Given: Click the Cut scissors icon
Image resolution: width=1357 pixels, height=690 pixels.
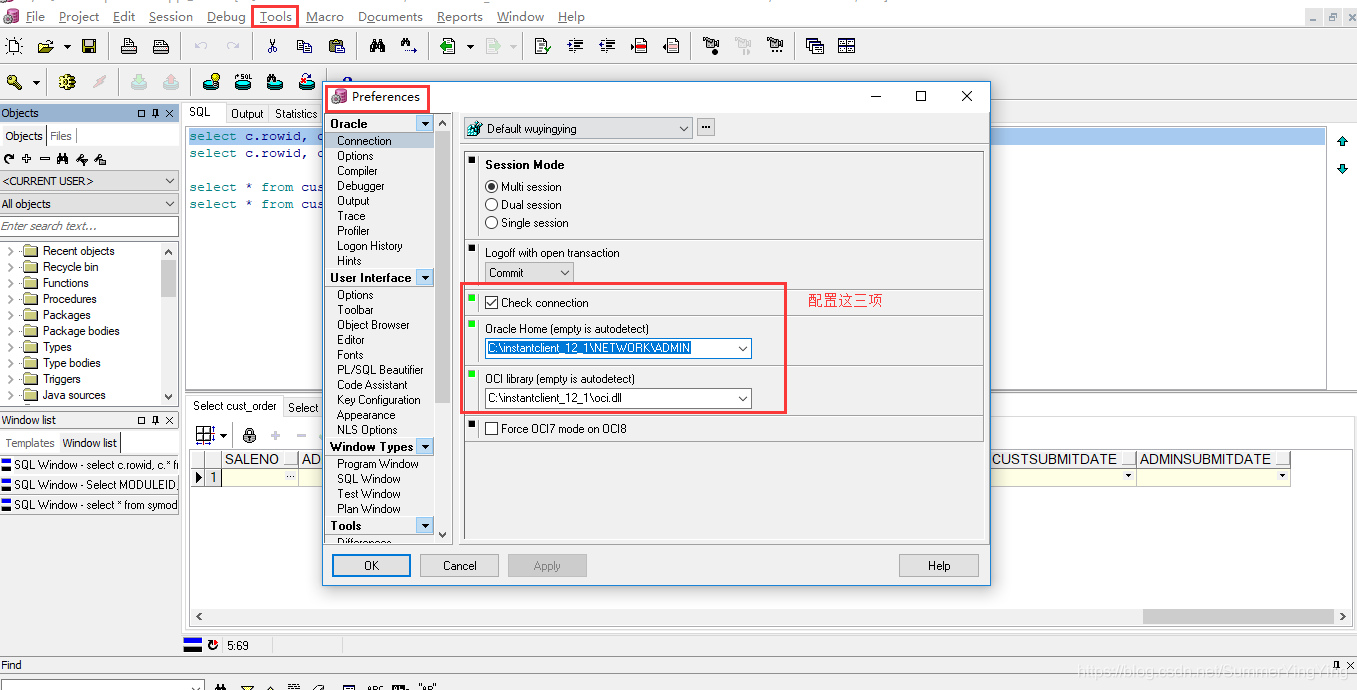Looking at the screenshot, I should tap(272, 46).
